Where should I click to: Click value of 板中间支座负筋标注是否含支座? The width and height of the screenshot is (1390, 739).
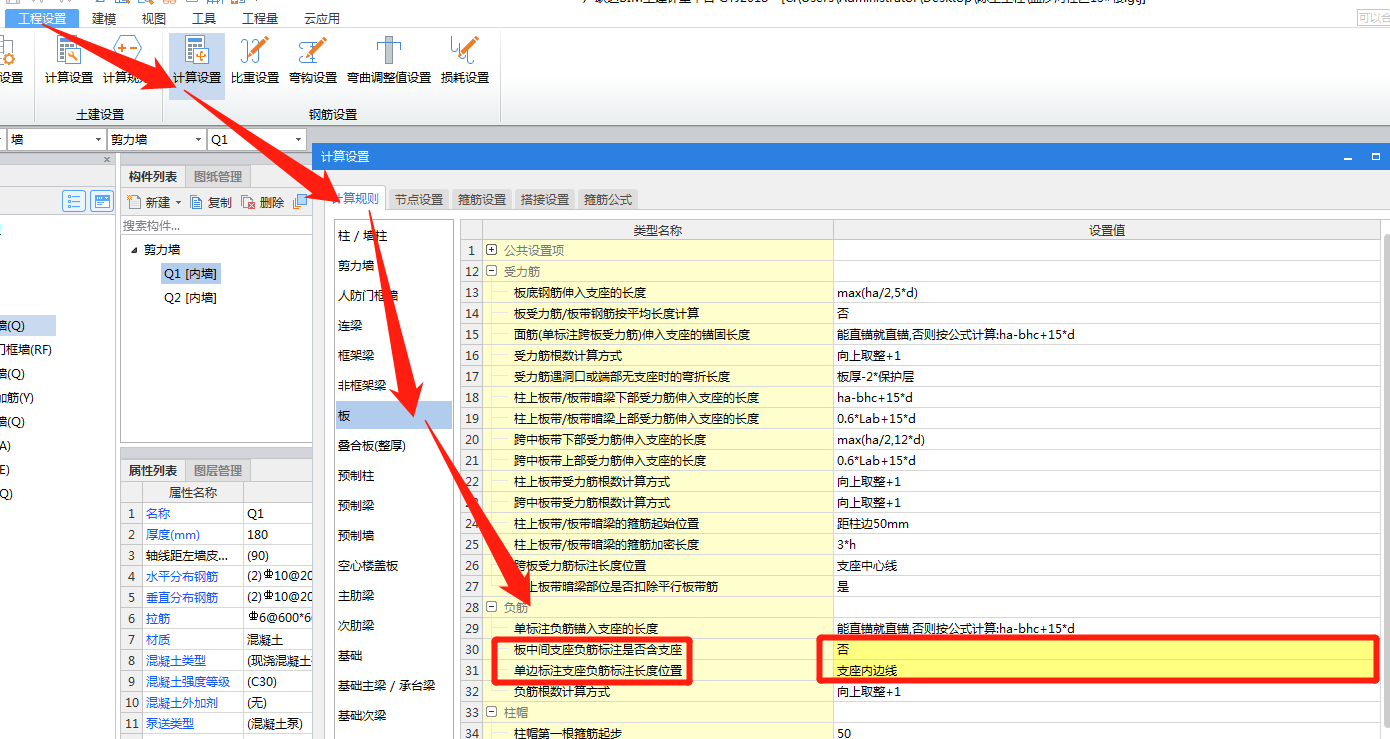1106,649
